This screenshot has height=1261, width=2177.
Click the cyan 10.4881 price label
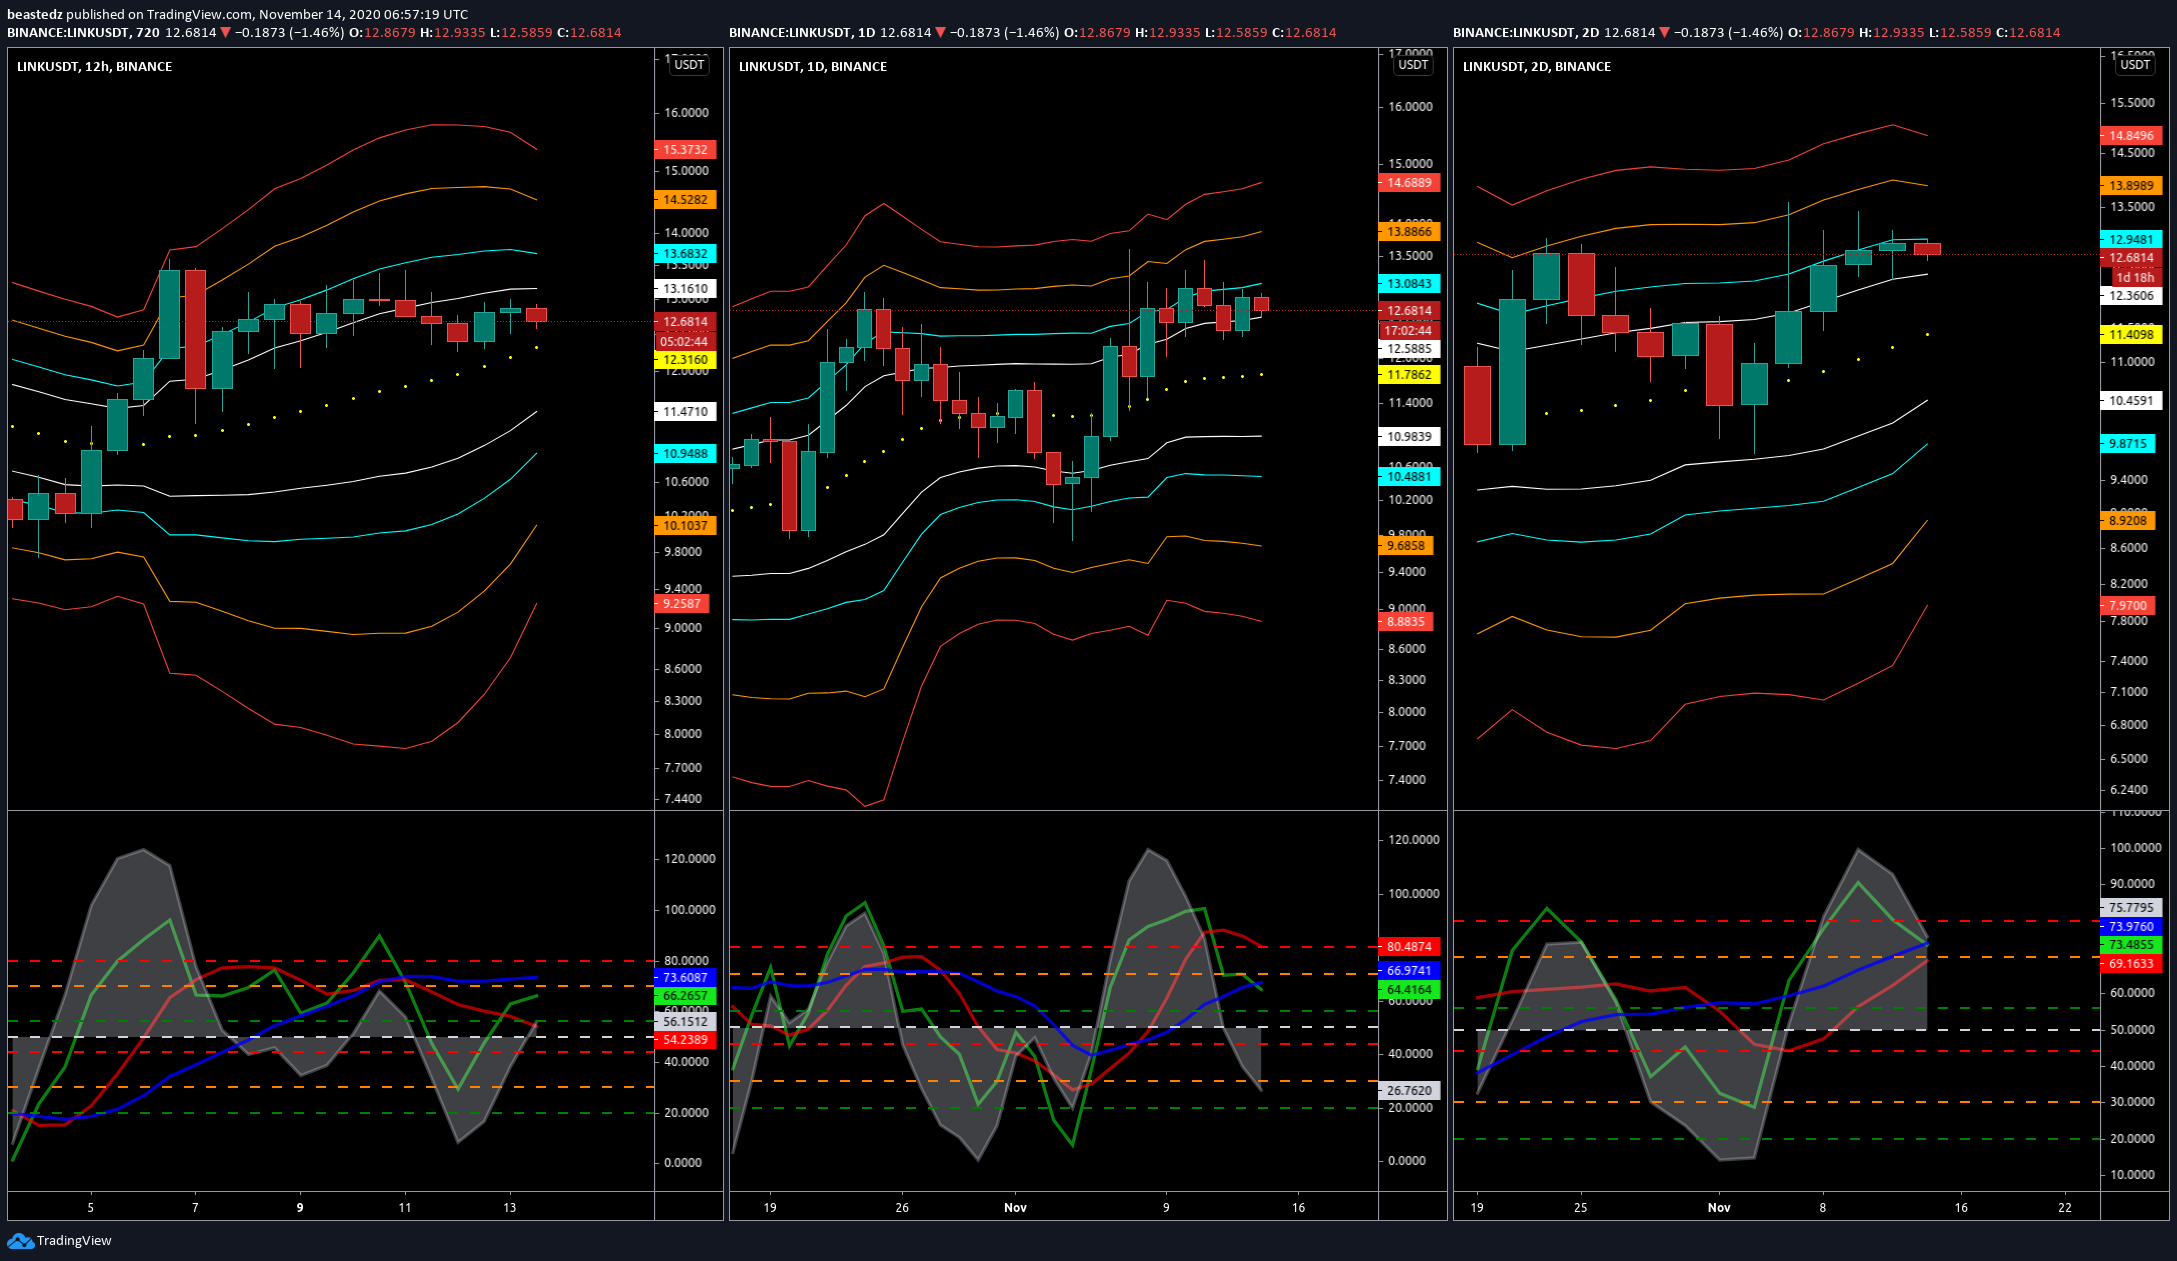point(1409,477)
